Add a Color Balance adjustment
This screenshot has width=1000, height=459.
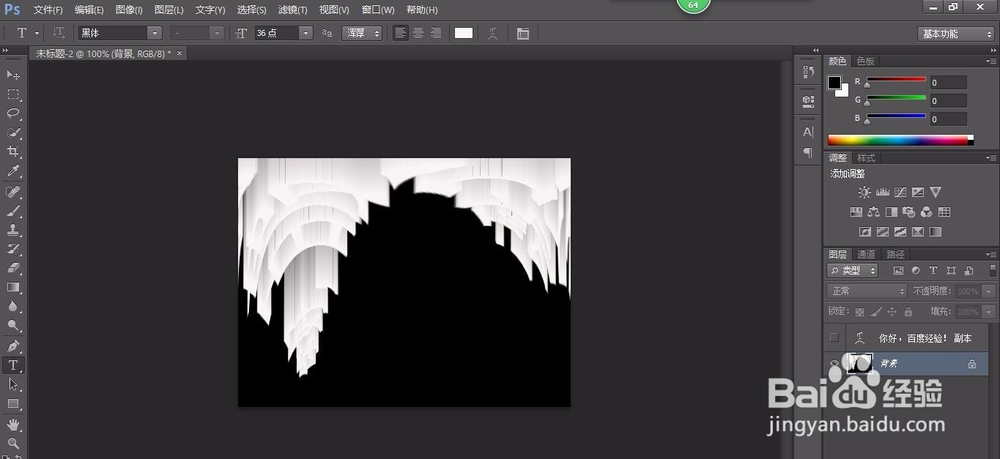click(x=874, y=212)
